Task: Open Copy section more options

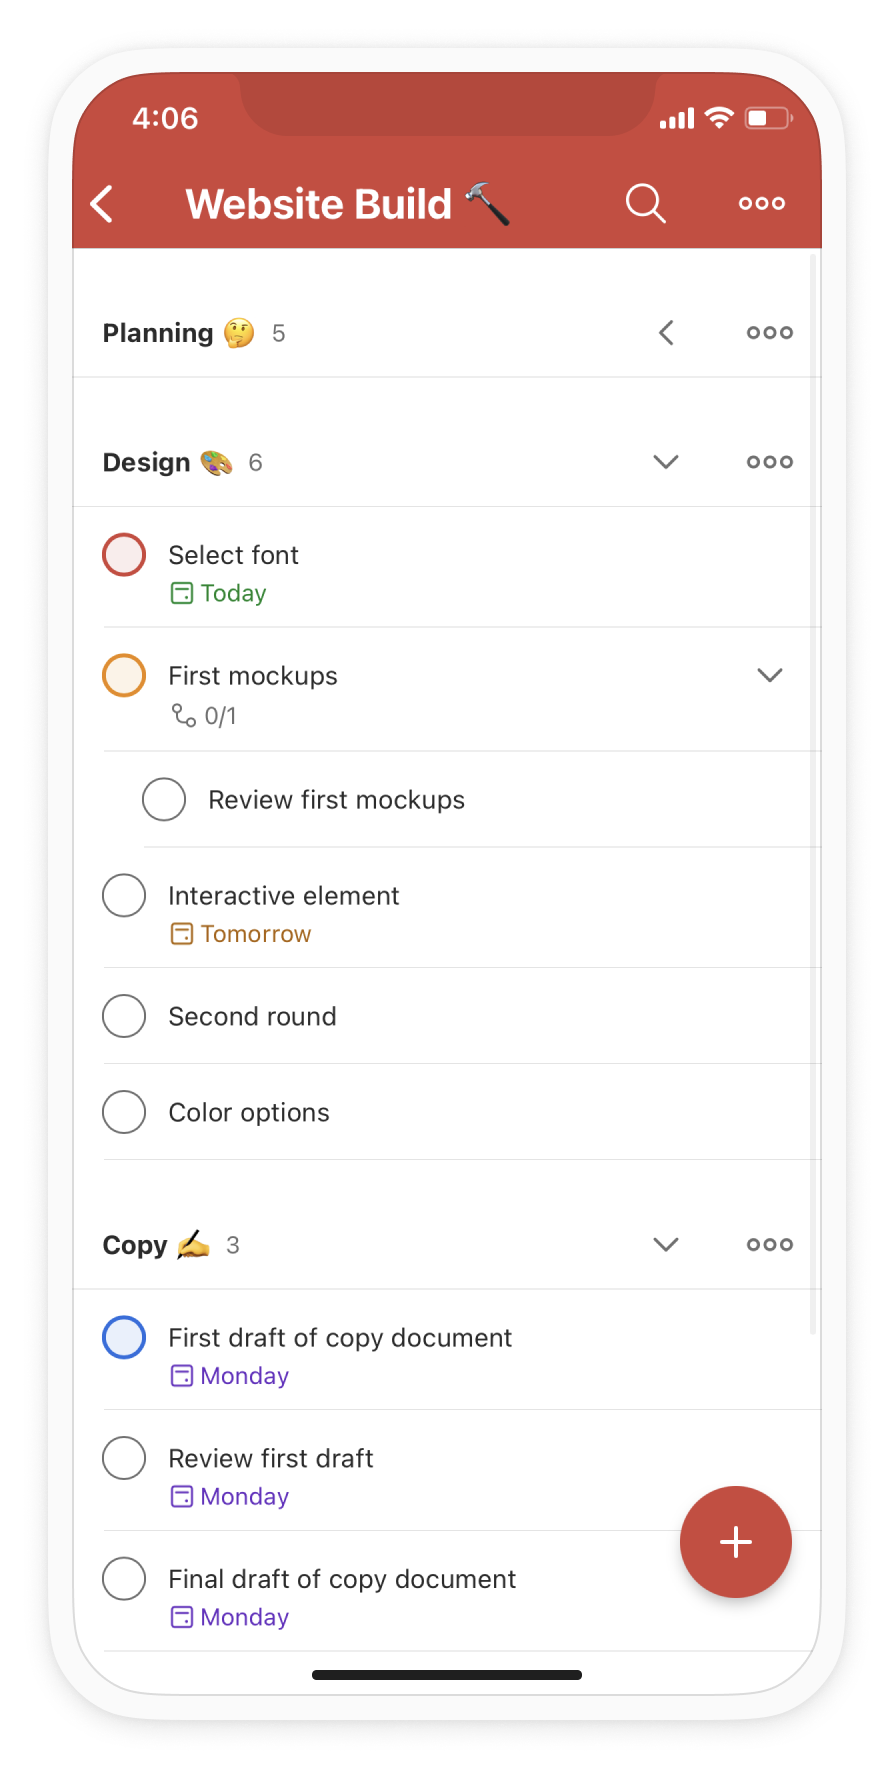Action: coord(769,1245)
